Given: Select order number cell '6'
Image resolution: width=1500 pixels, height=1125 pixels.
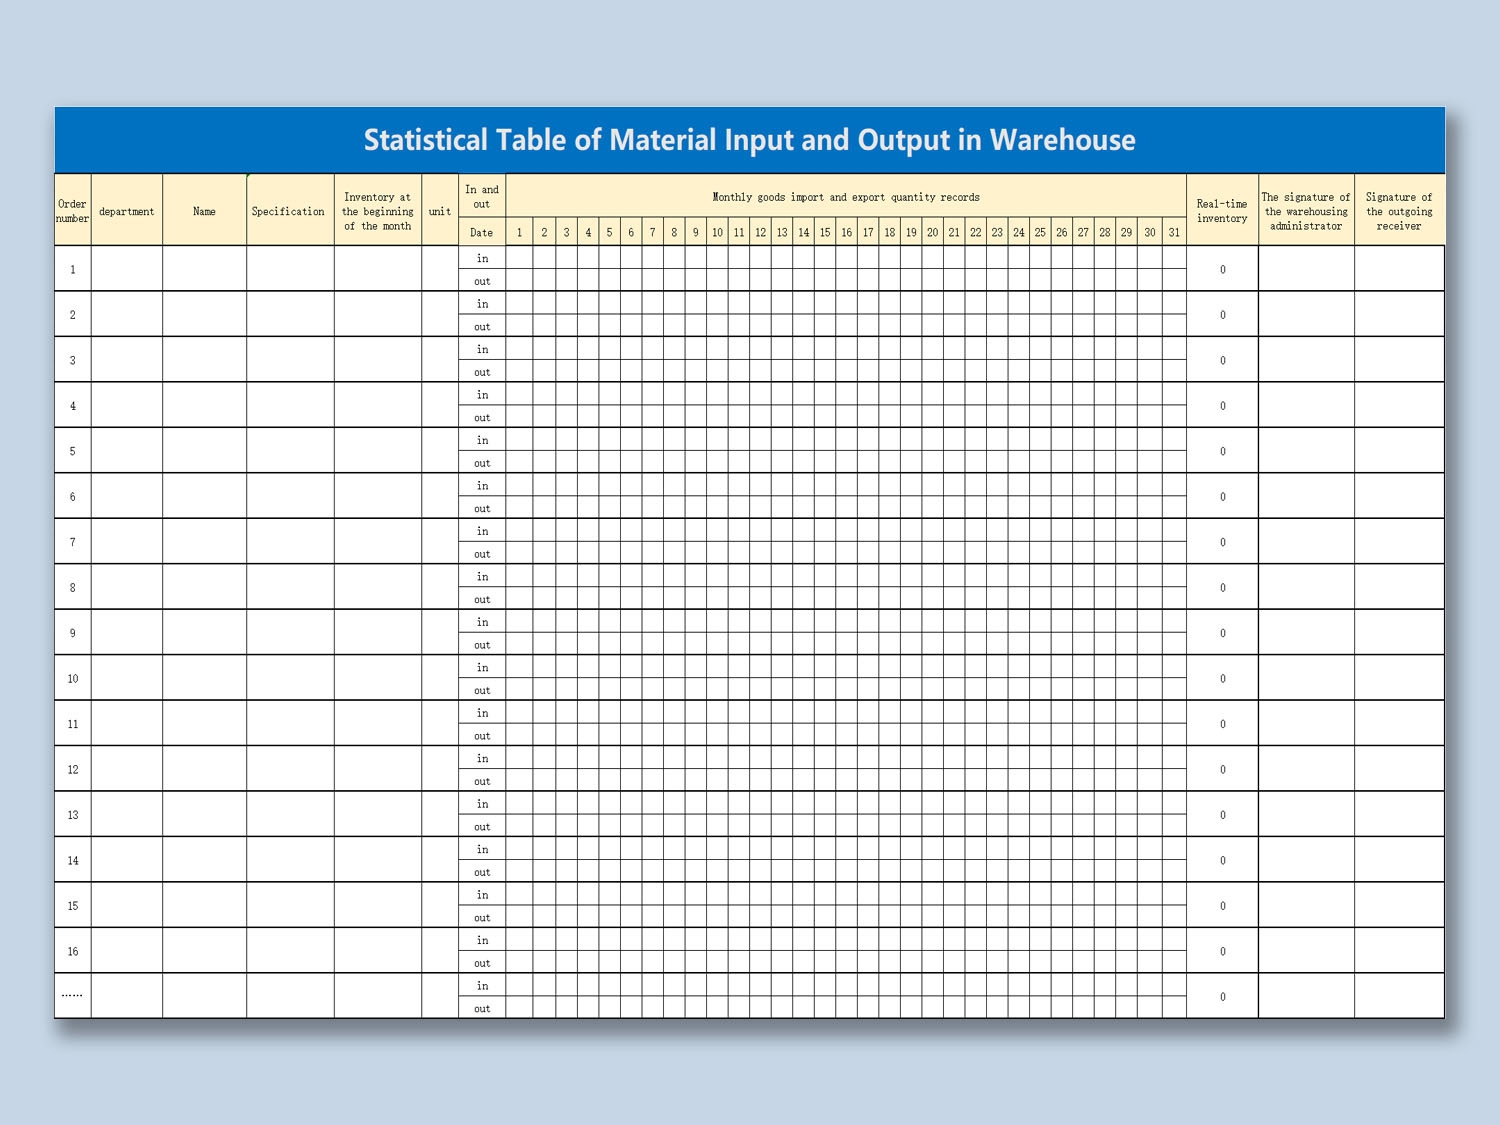Looking at the screenshot, I should [x=73, y=496].
